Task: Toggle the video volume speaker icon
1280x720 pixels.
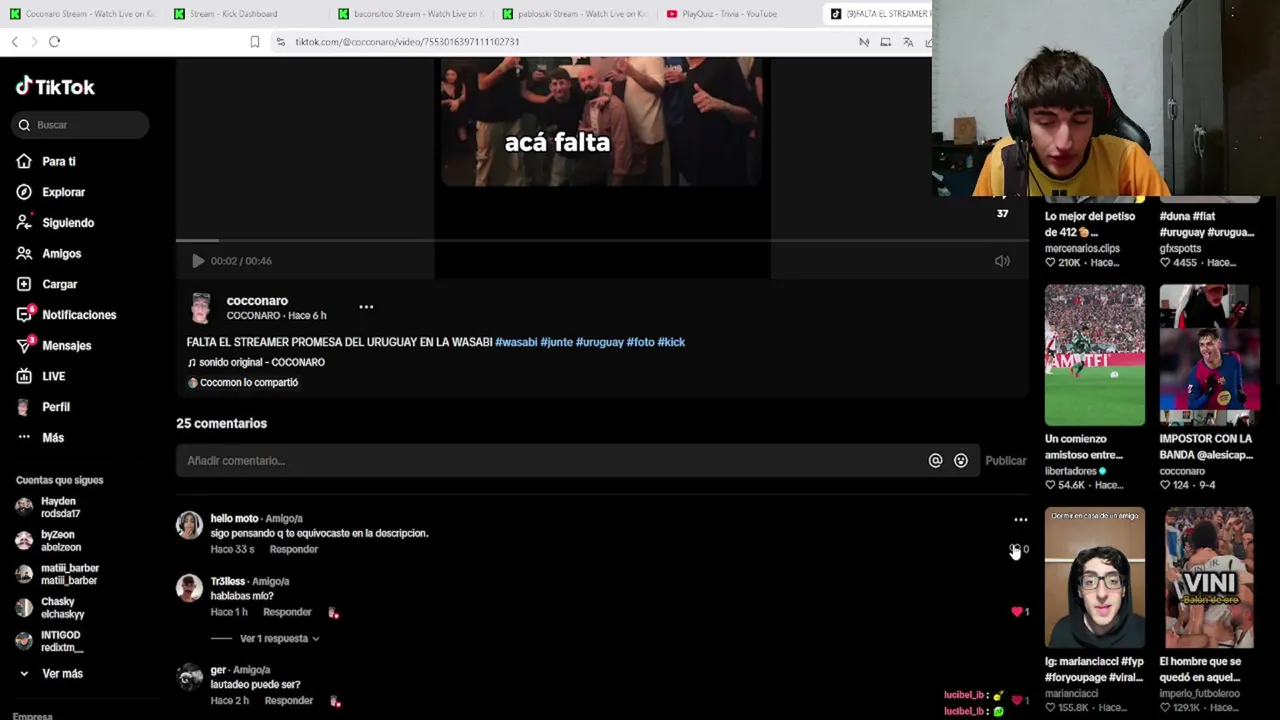Action: coord(1002,261)
